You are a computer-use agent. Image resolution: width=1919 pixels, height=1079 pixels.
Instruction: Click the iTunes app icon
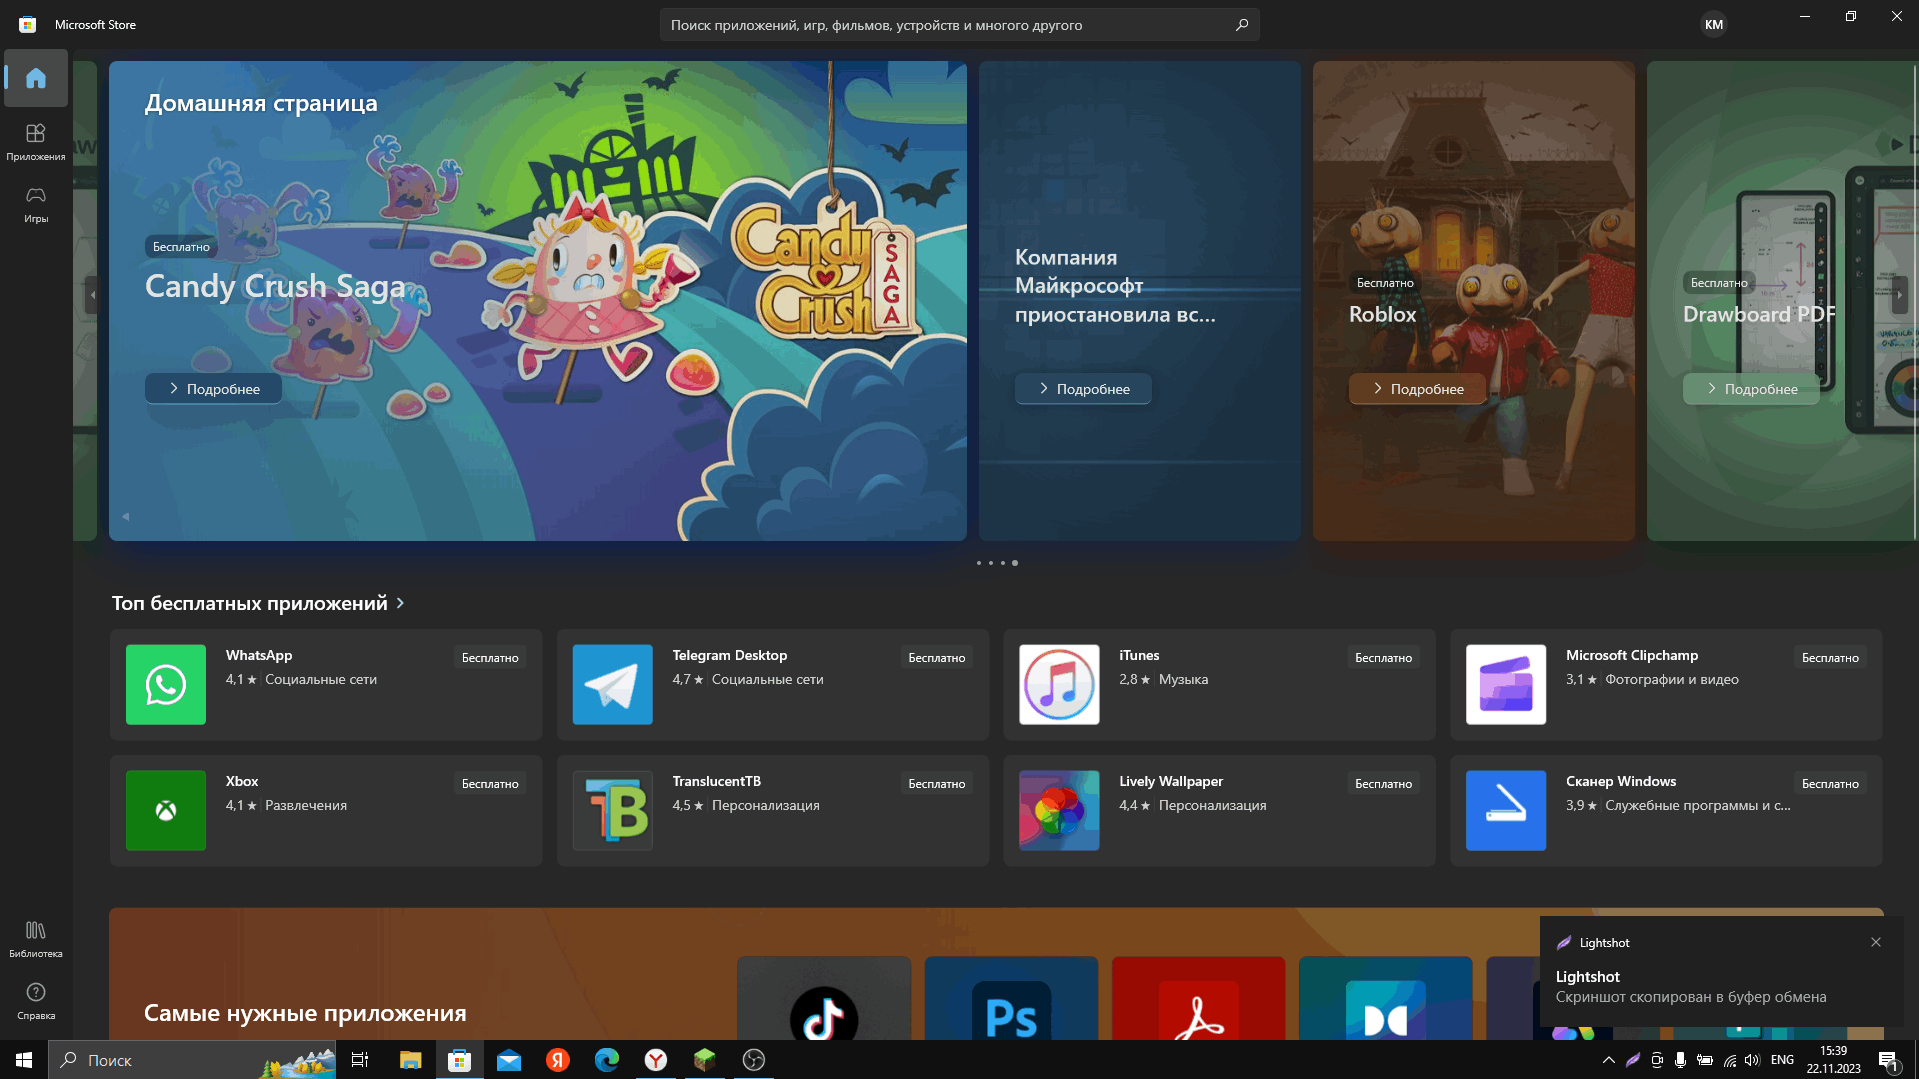[x=1059, y=685]
